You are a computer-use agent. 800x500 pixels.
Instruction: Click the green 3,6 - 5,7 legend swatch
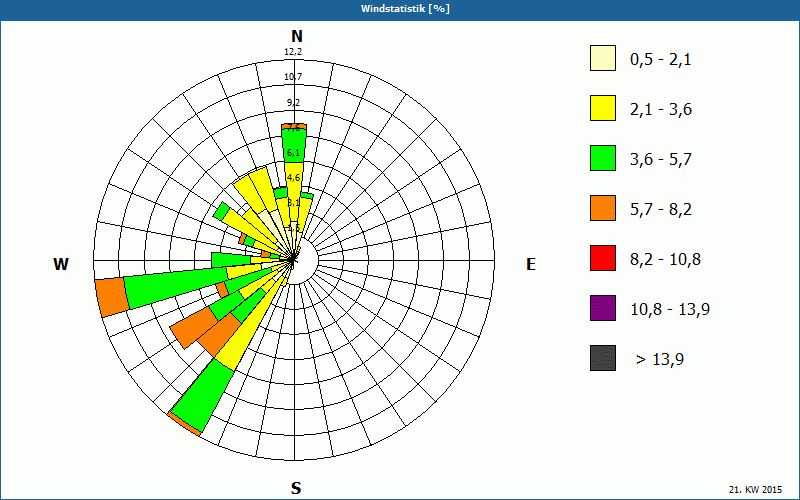click(x=603, y=158)
